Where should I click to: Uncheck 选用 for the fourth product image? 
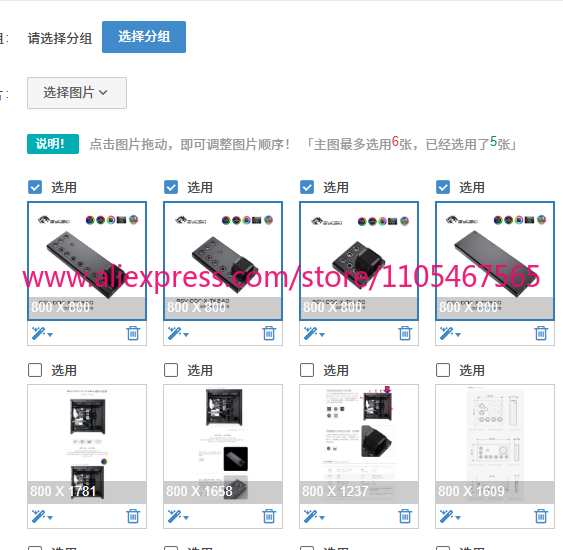[x=443, y=187]
